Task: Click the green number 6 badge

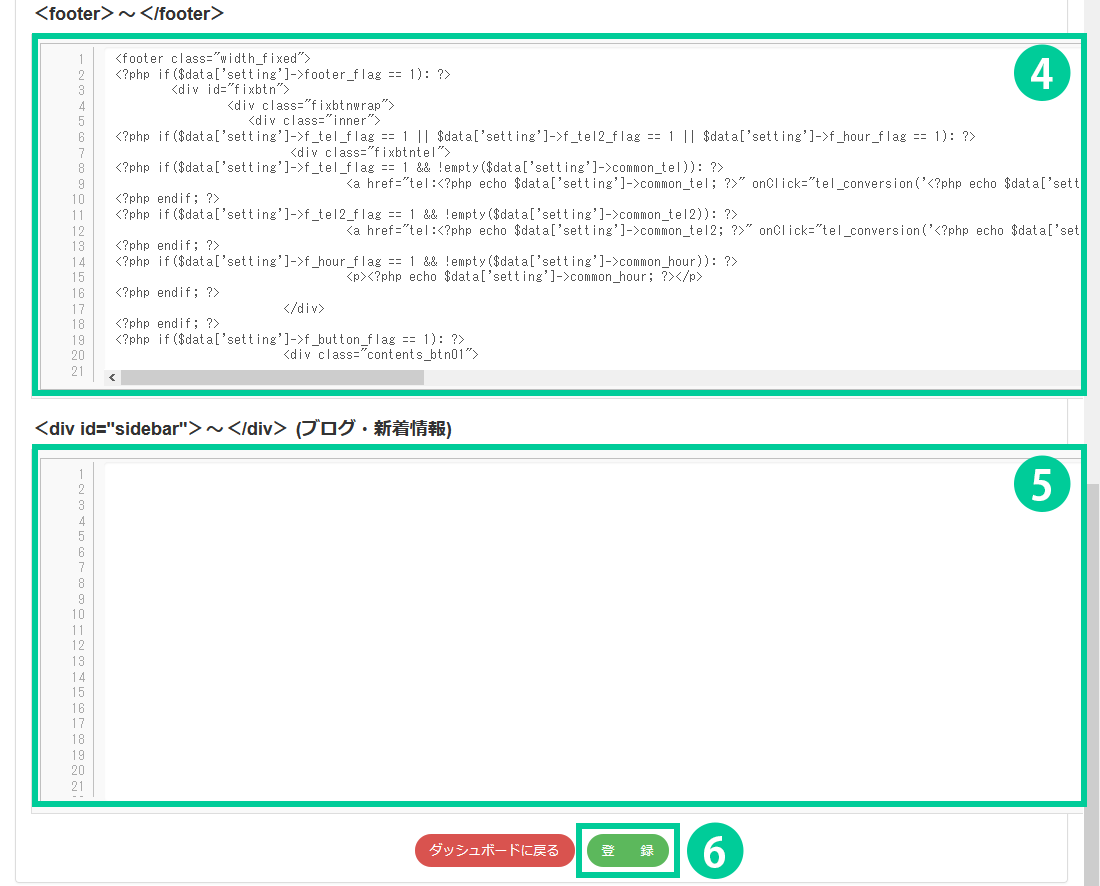Action: click(x=714, y=851)
